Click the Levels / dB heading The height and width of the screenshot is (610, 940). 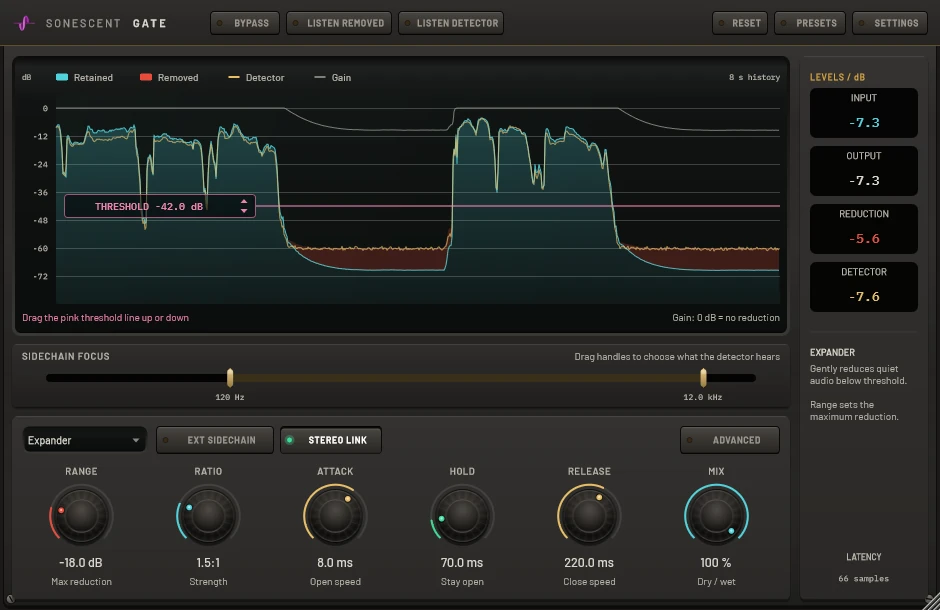837,77
